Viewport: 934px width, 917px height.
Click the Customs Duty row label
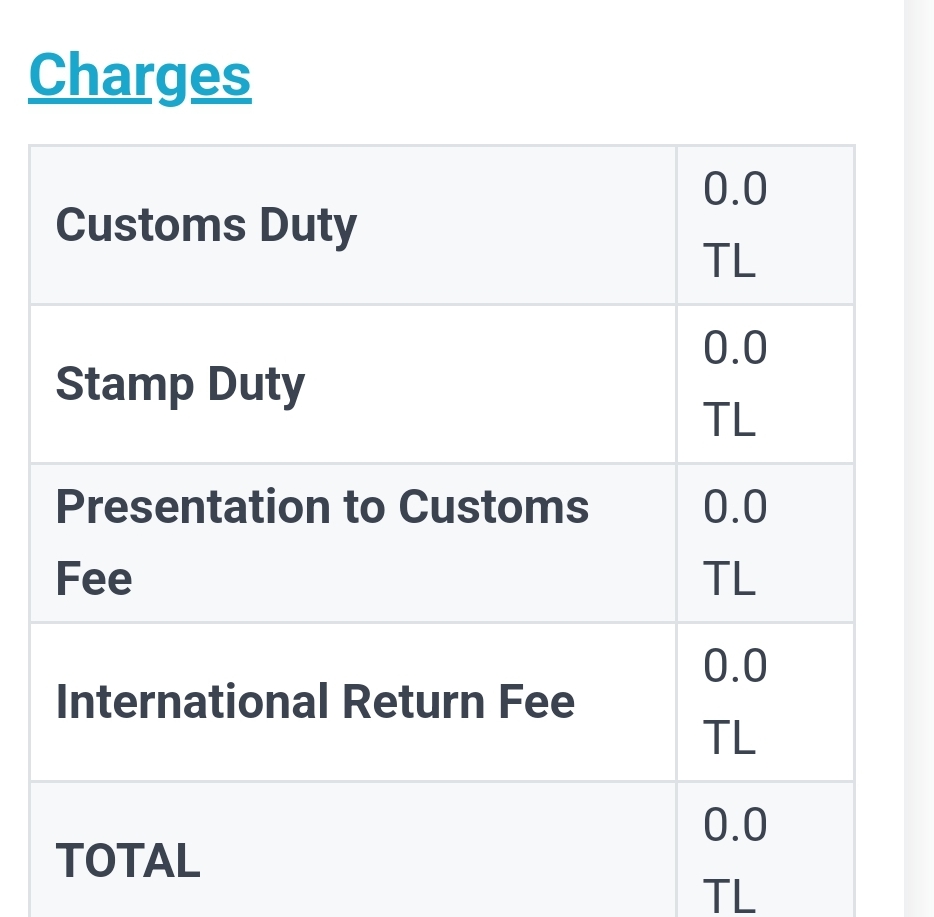click(206, 225)
